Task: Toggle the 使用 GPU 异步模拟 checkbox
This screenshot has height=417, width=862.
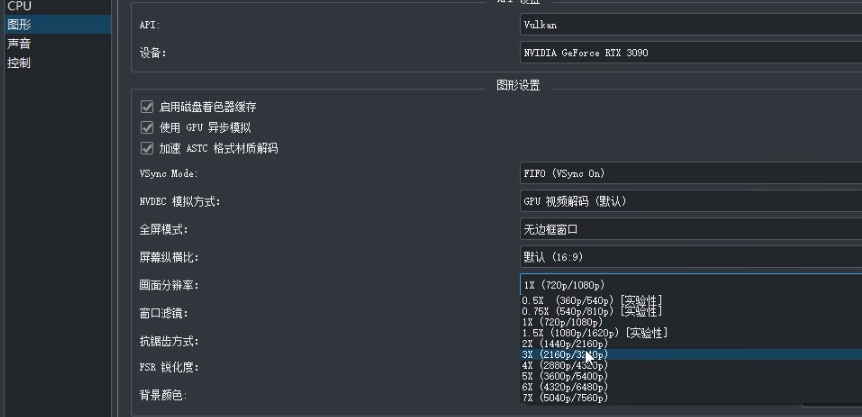Action: (147, 127)
